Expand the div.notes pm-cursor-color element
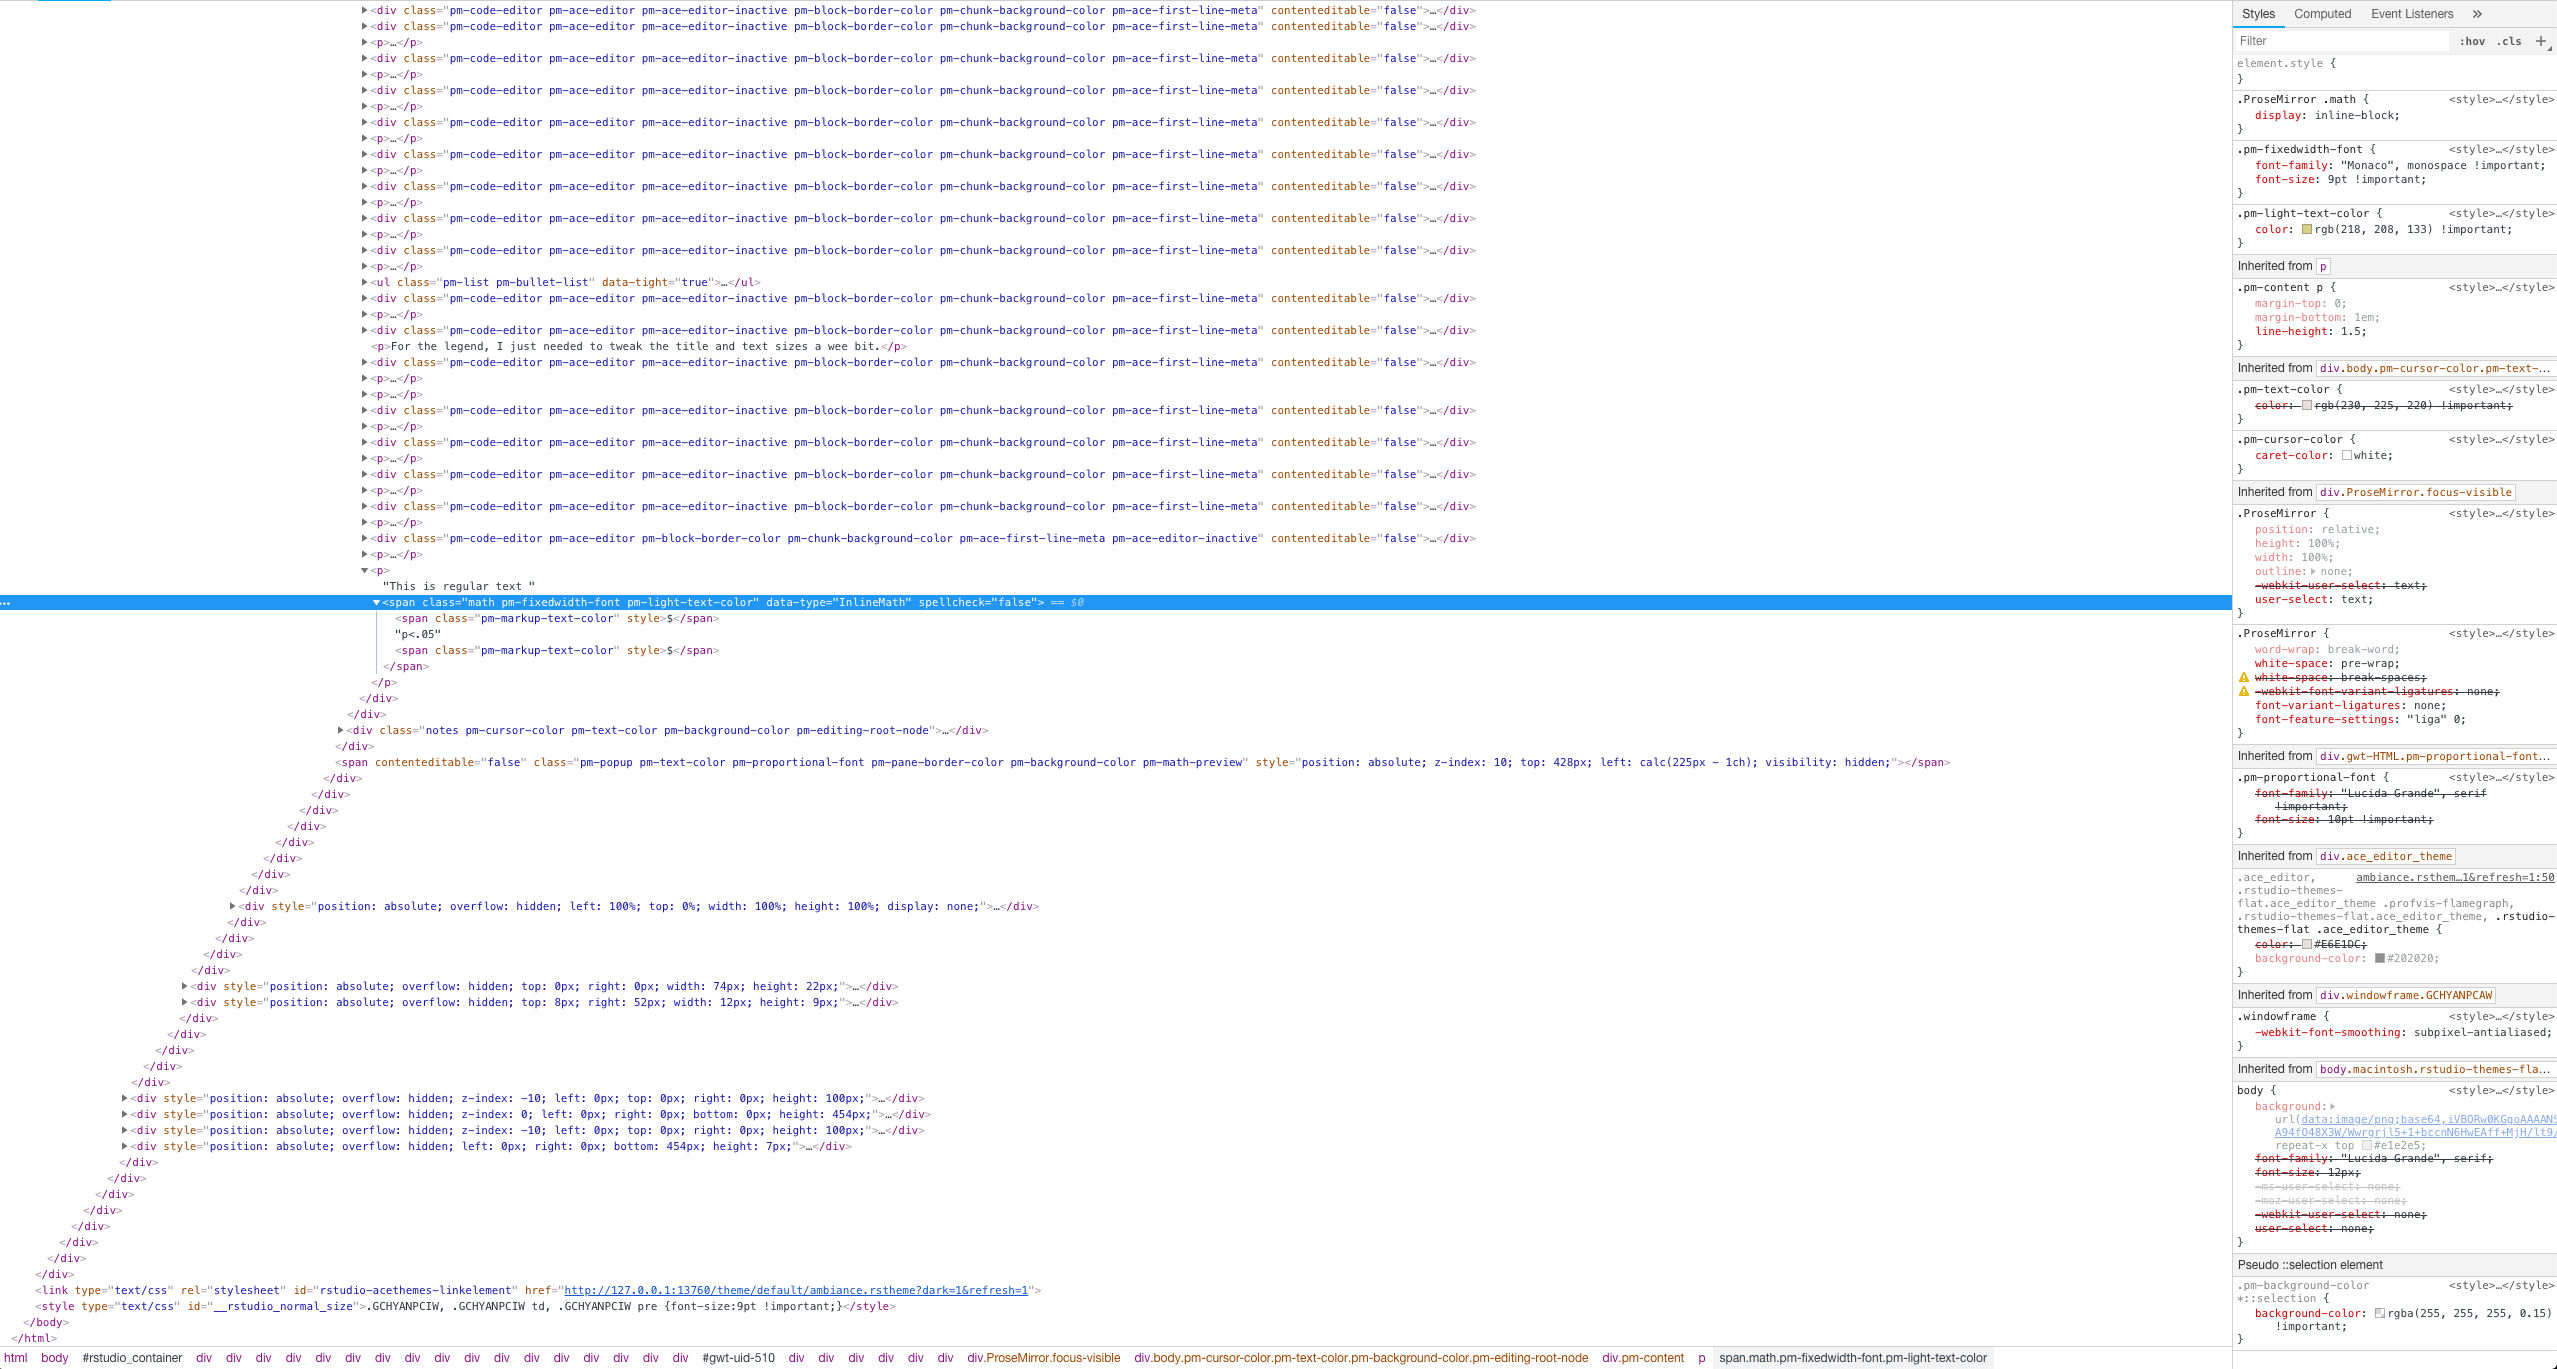The height and width of the screenshot is (1369, 2557). click(341, 730)
